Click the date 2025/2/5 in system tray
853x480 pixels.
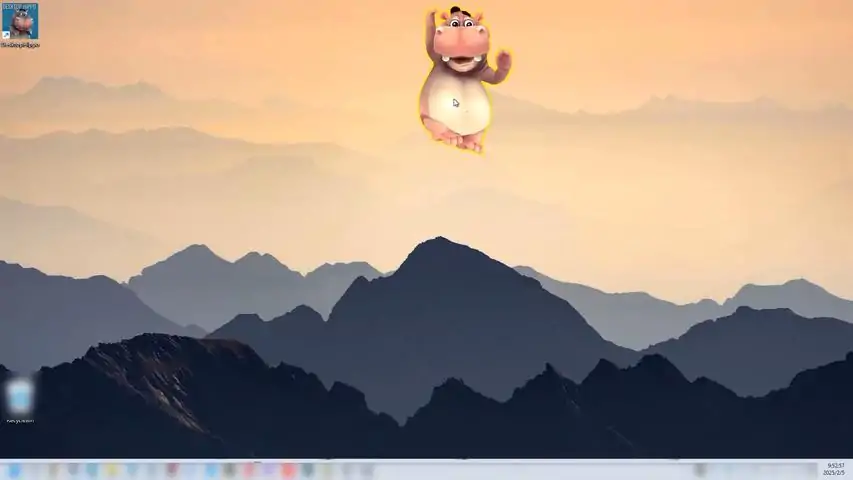(x=834, y=474)
